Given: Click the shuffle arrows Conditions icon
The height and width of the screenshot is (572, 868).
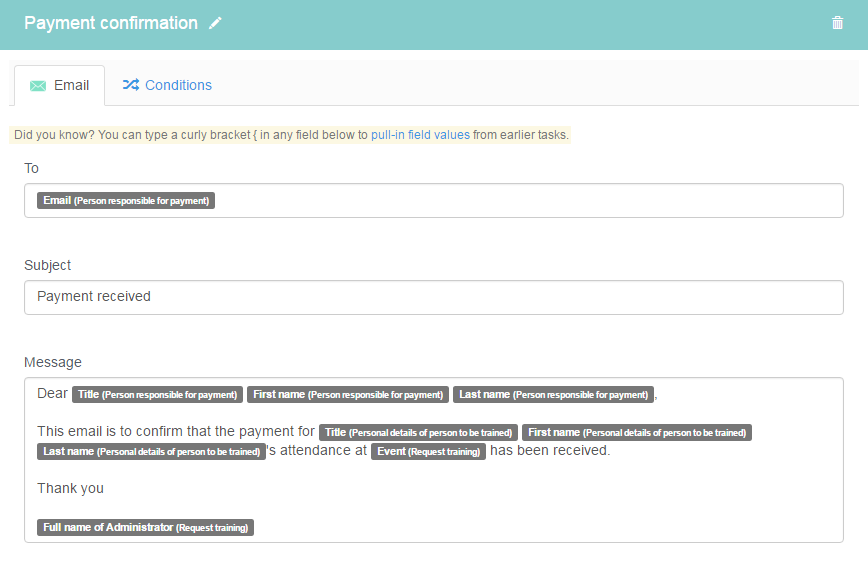Looking at the screenshot, I should (x=131, y=85).
